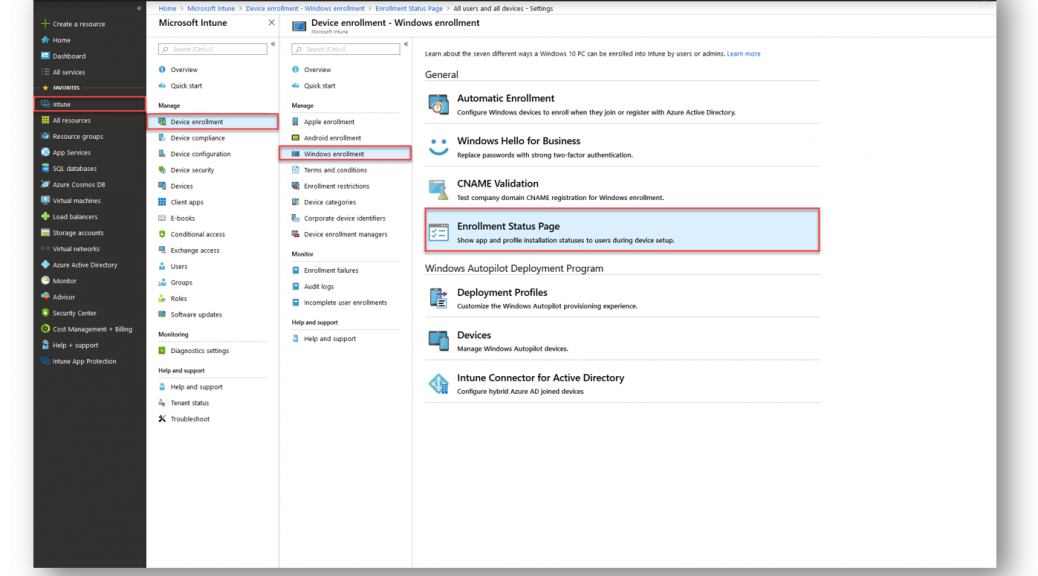
Task: Click the Deployment Profiles icon
Action: pos(438,298)
